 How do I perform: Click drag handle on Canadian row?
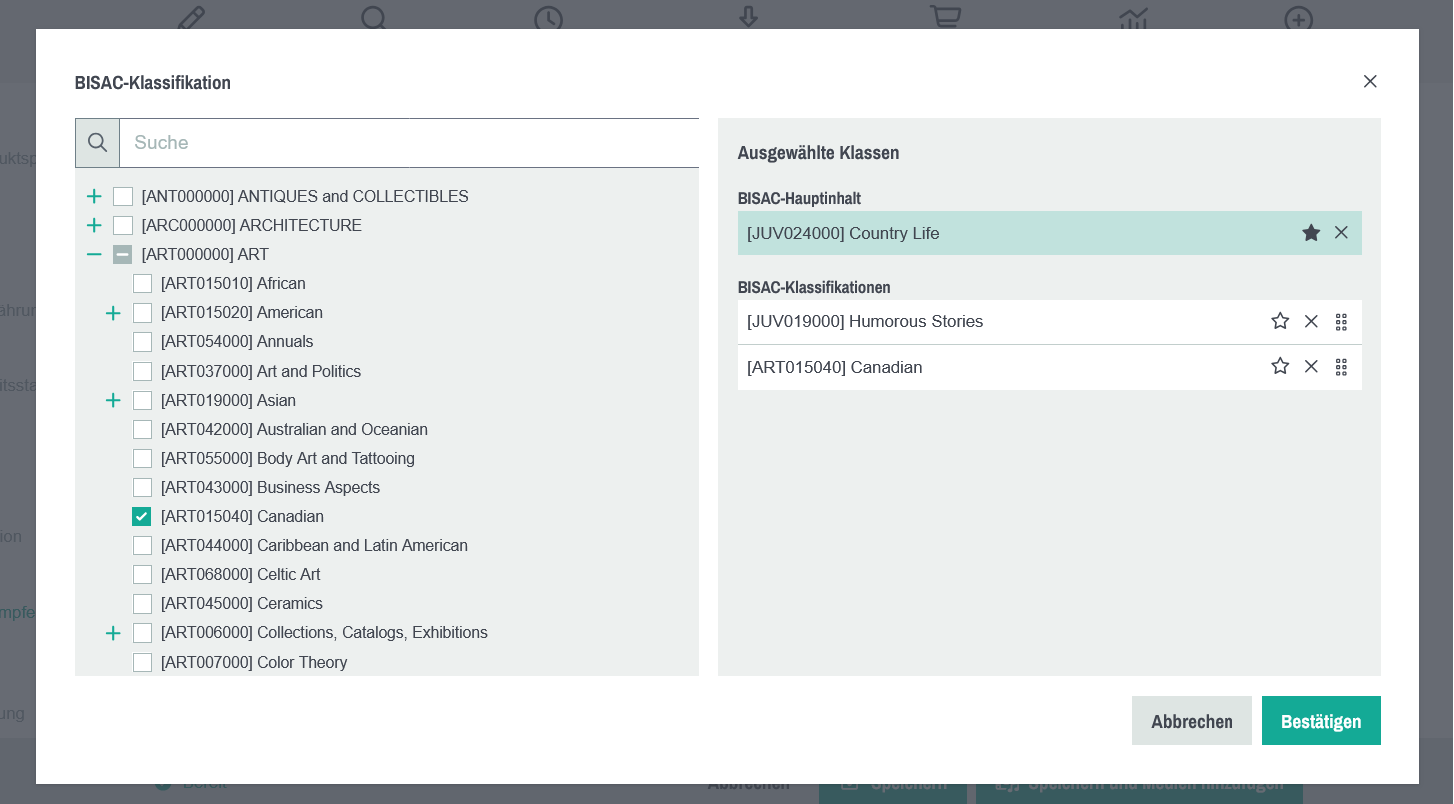click(1341, 367)
